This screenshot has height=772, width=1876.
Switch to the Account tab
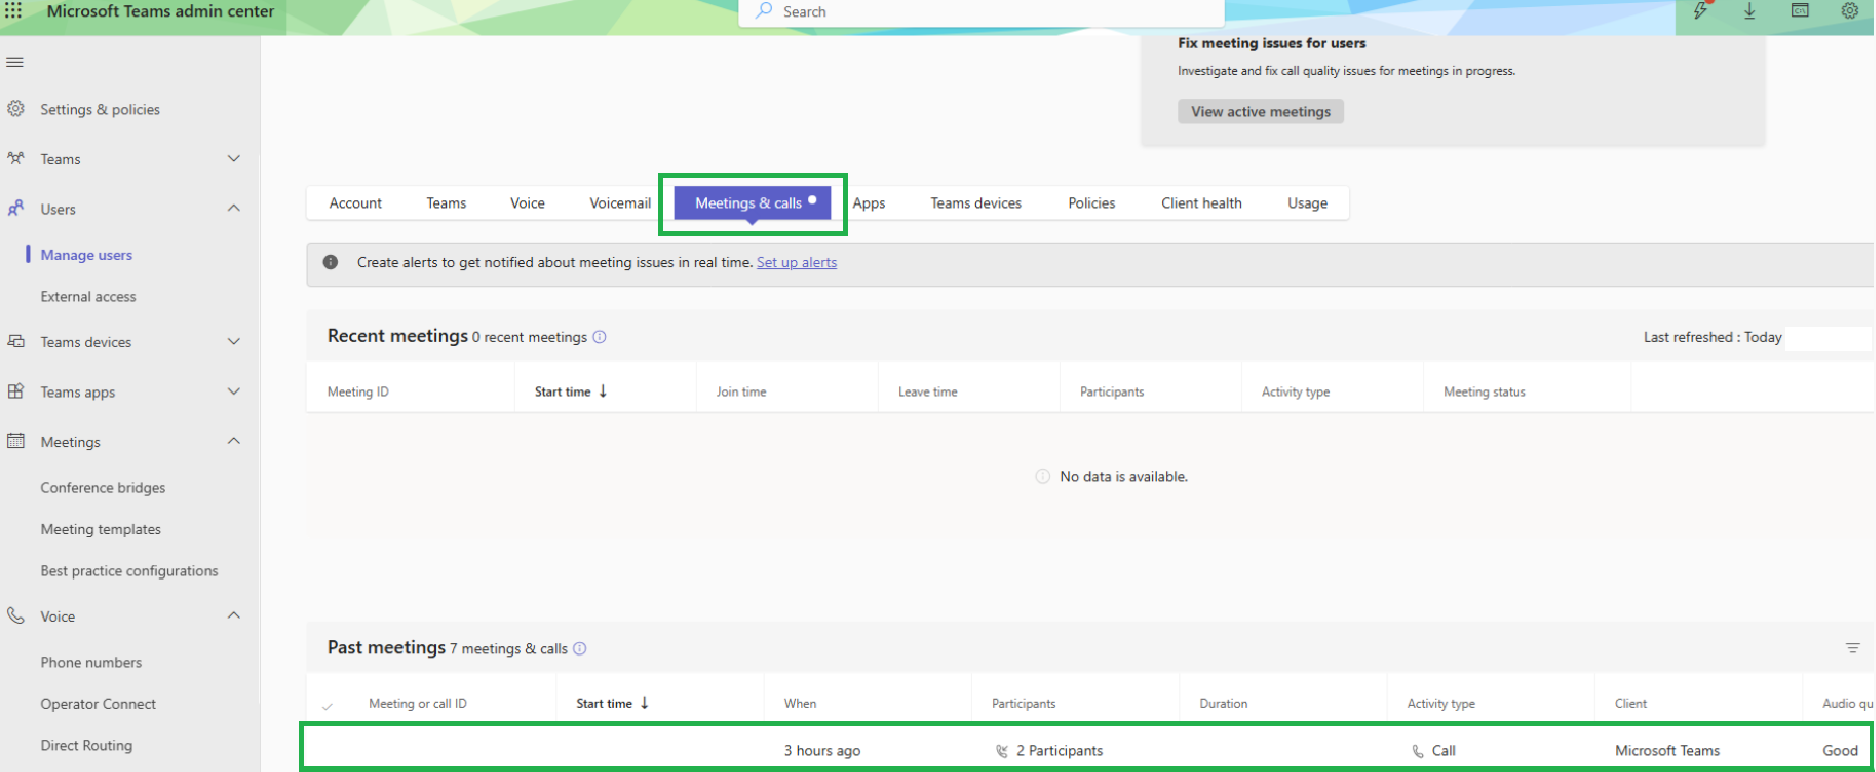[356, 203]
